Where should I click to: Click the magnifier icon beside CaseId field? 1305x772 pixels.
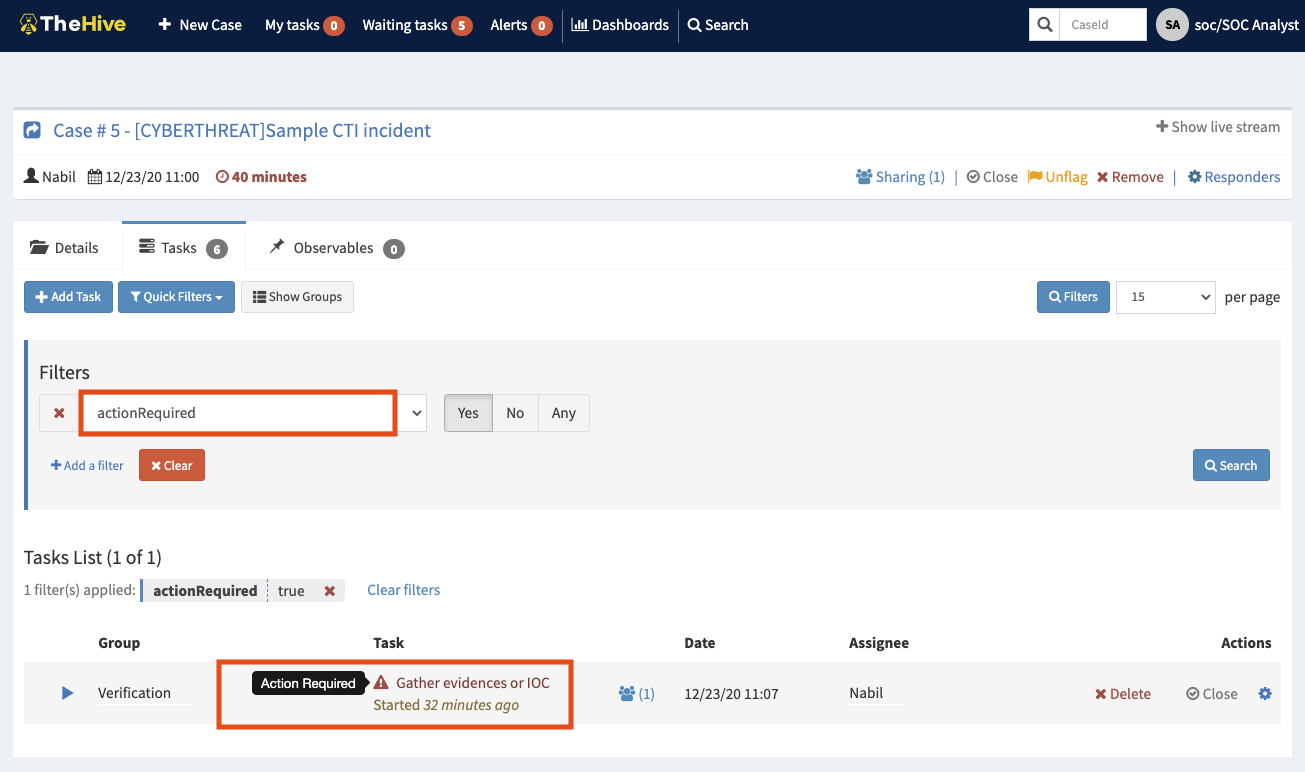click(x=1042, y=23)
